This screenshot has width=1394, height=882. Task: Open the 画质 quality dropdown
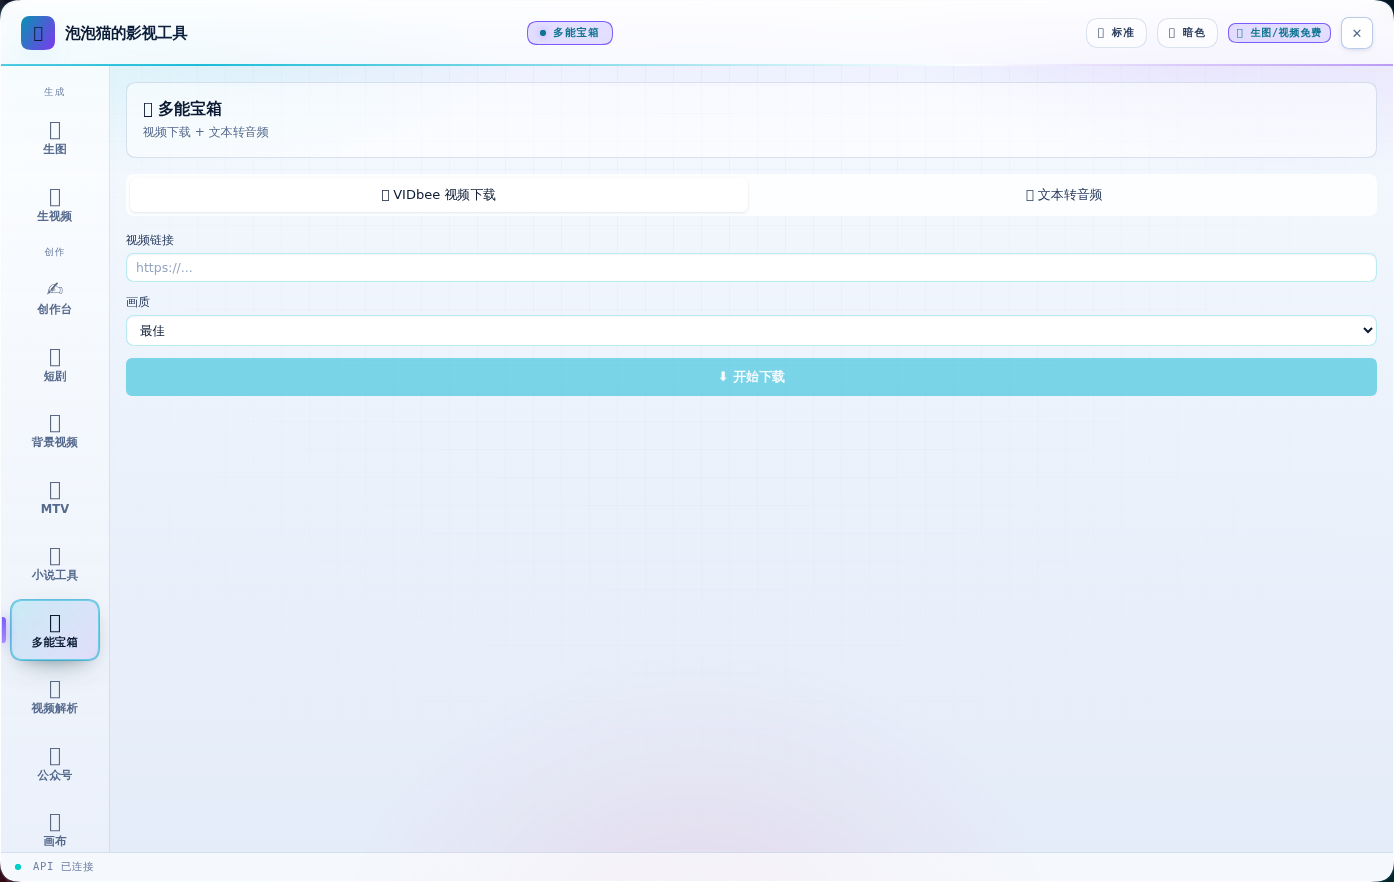(751, 331)
